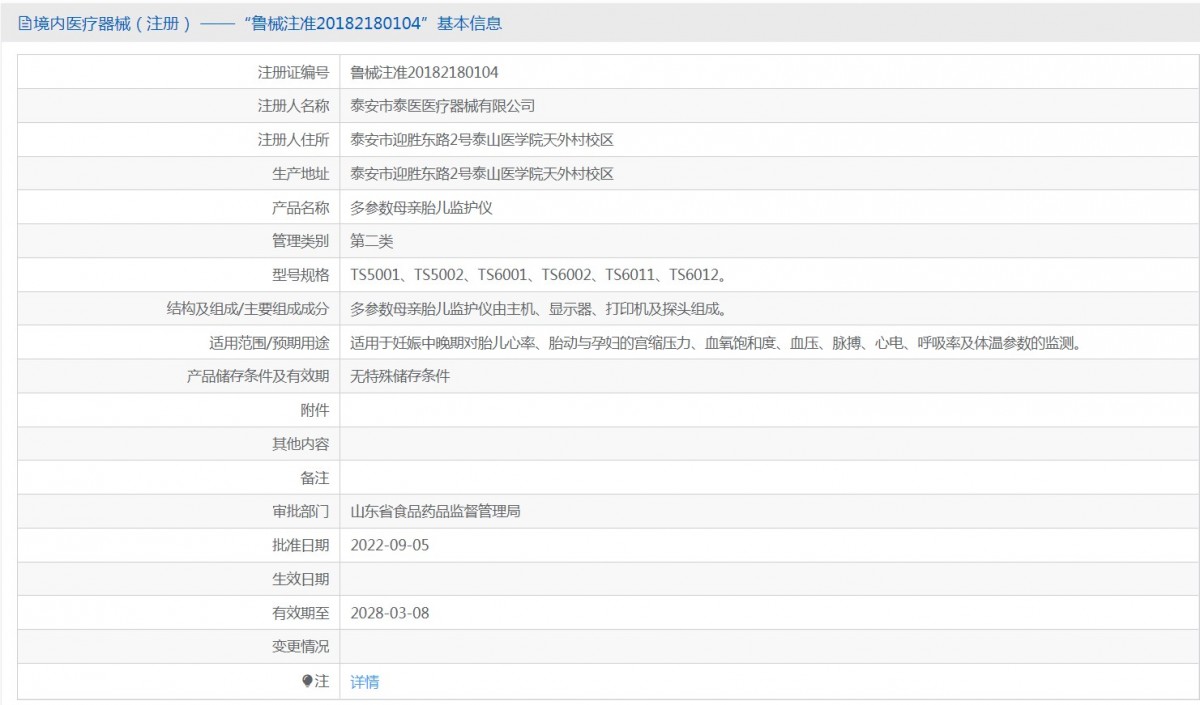1200x705 pixels.
Task: Click the document icon before 境内医疗器械 title
Action: (x=25, y=23)
